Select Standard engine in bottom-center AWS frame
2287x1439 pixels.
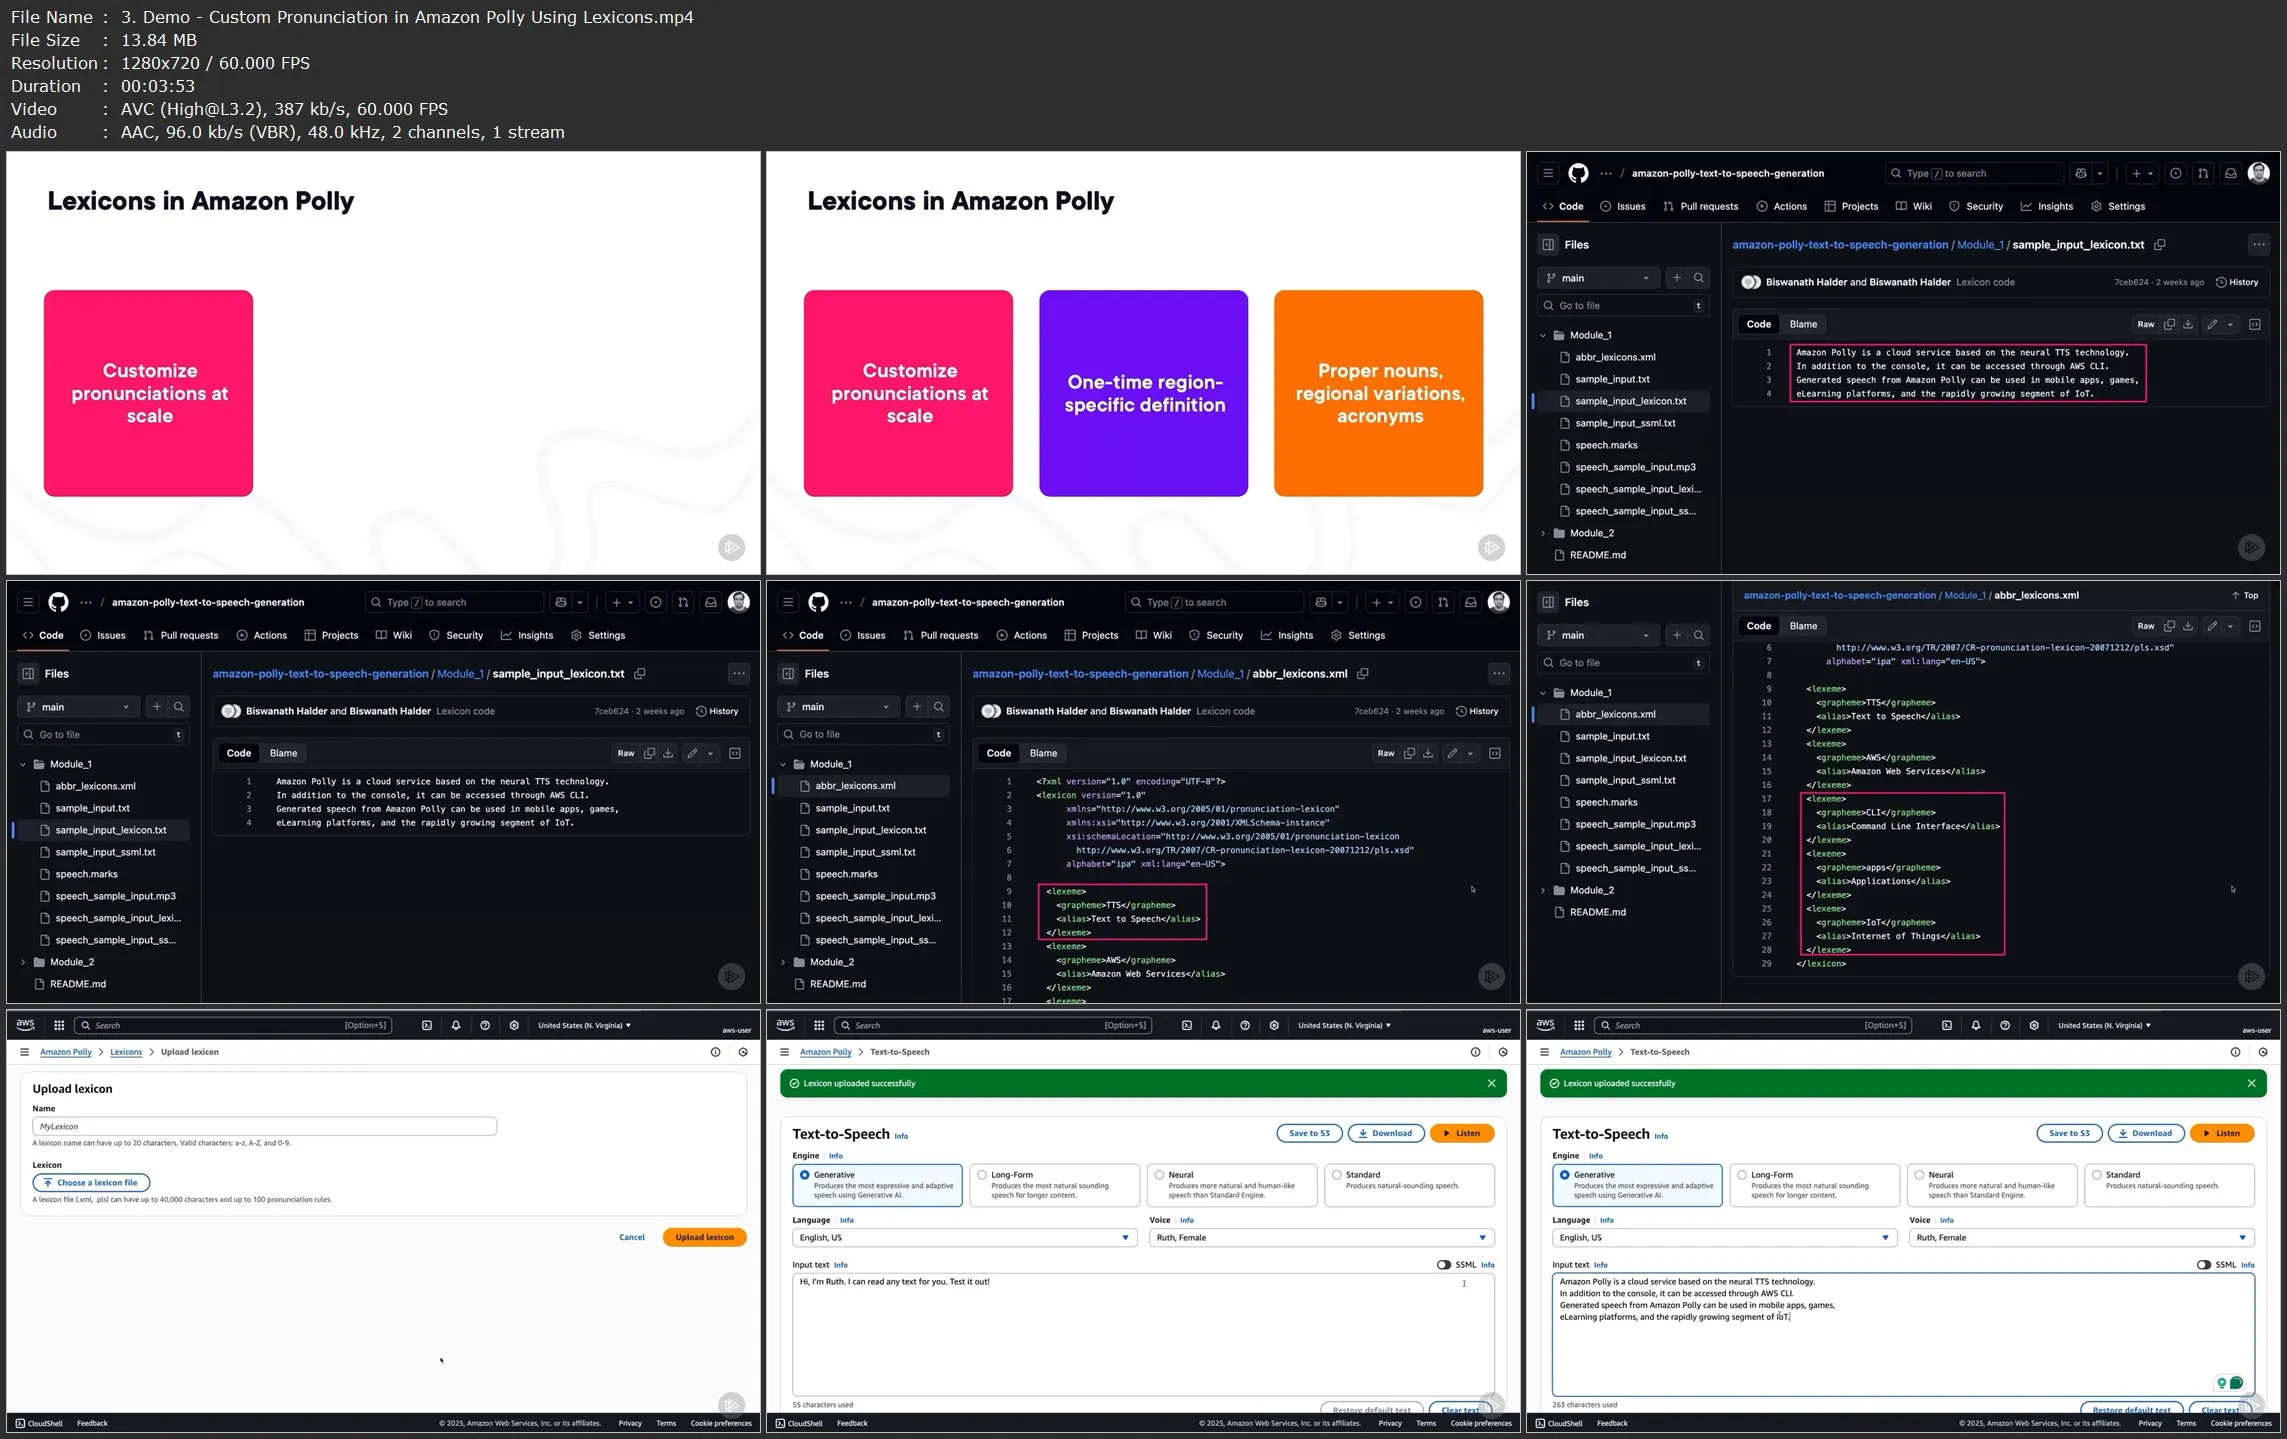pos(1409,1185)
